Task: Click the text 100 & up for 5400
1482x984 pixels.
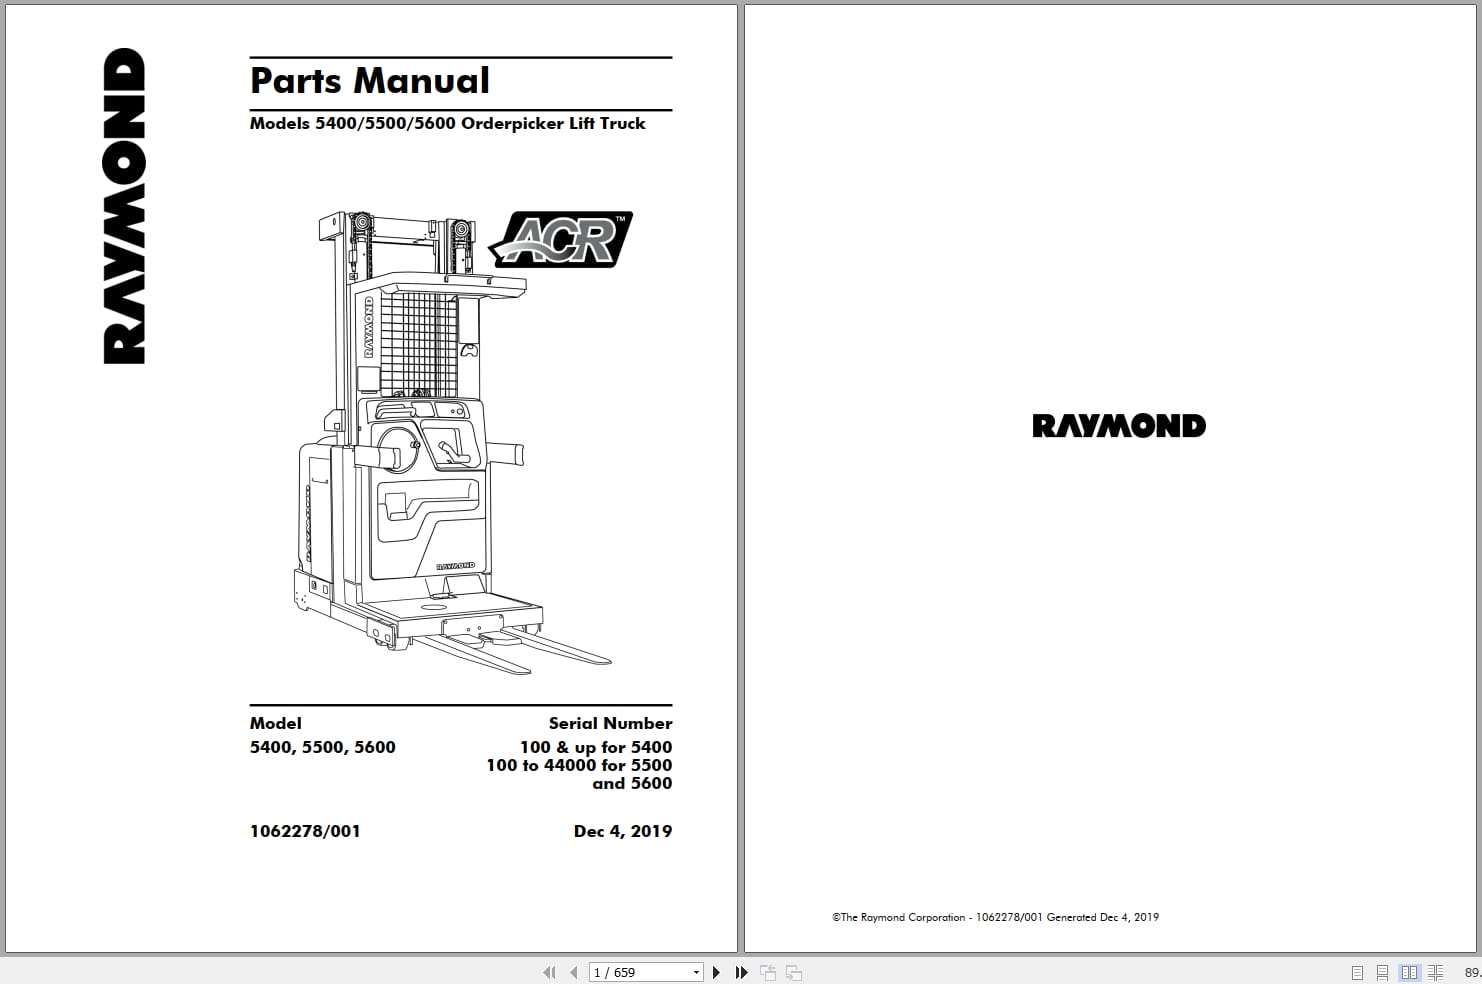Action: [x=596, y=747]
